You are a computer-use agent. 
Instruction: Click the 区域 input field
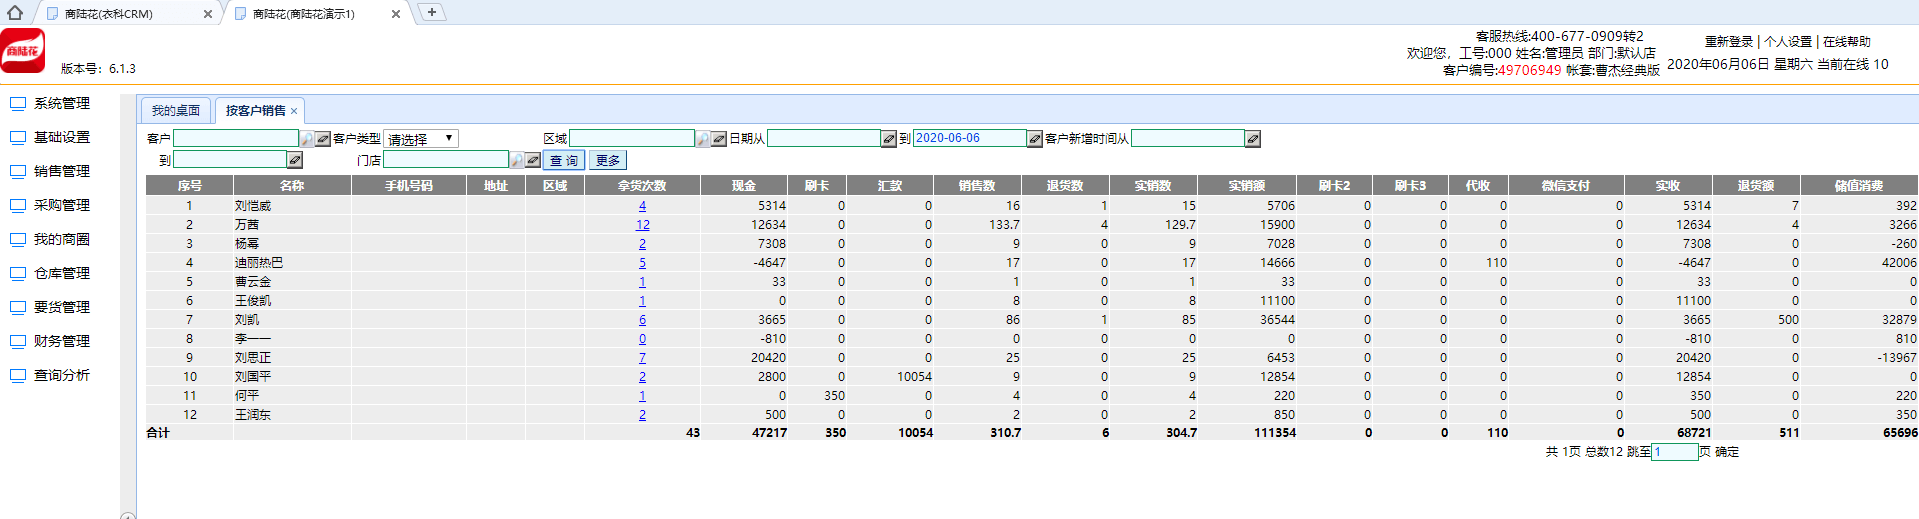coord(632,138)
